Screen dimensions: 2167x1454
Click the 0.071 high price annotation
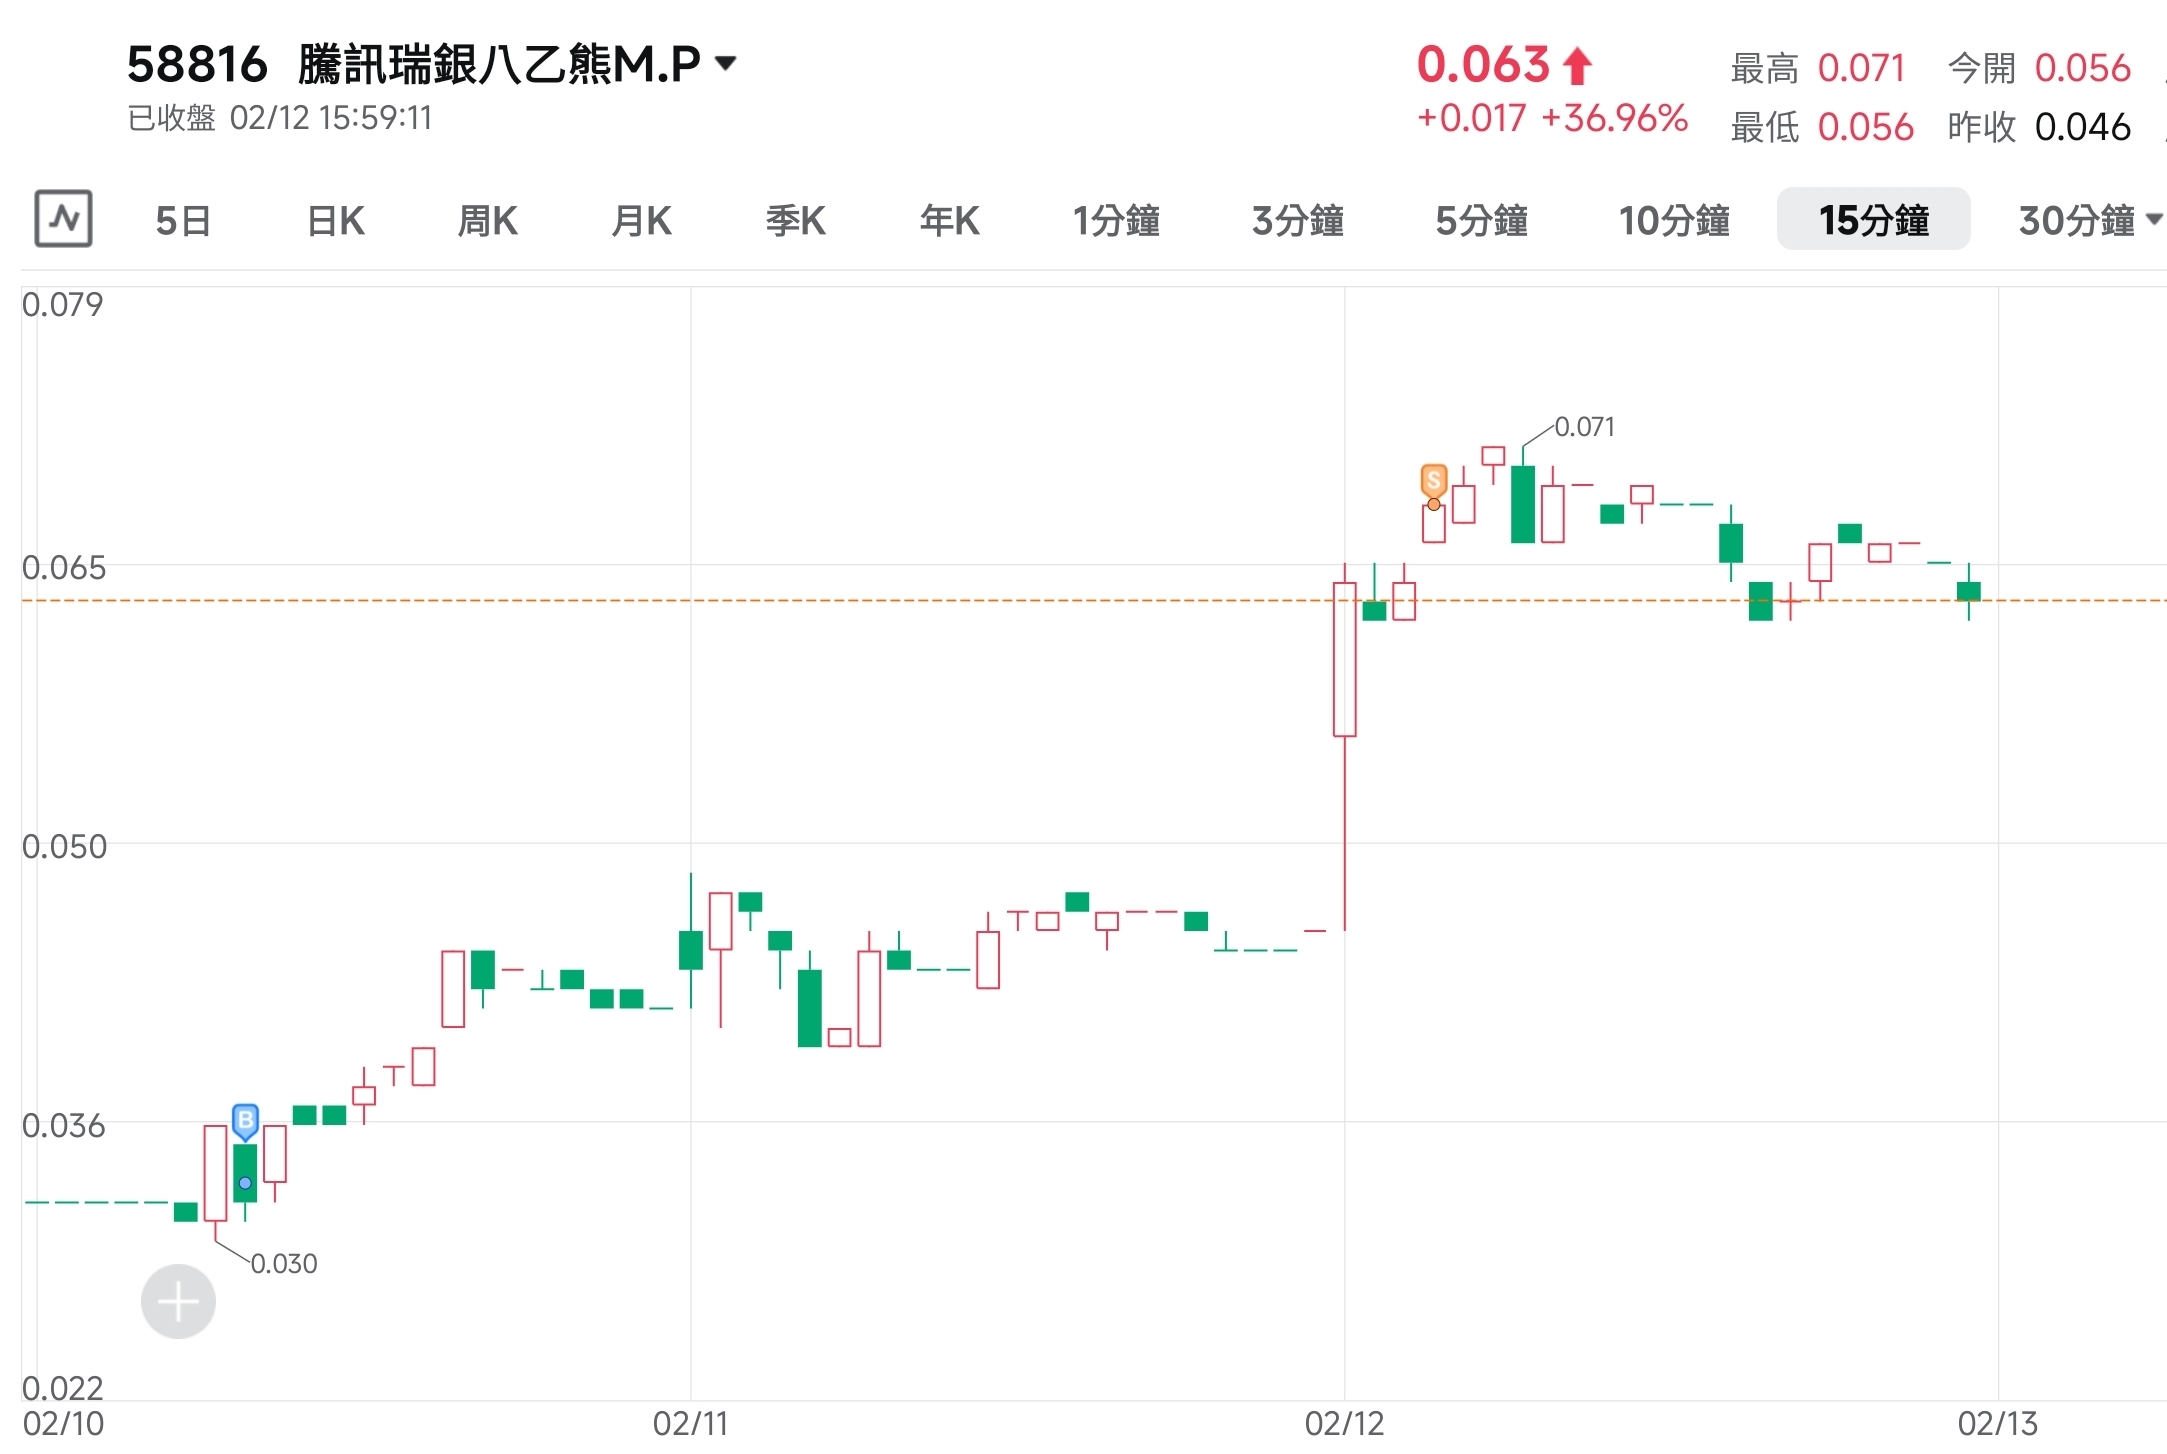click(x=1585, y=425)
